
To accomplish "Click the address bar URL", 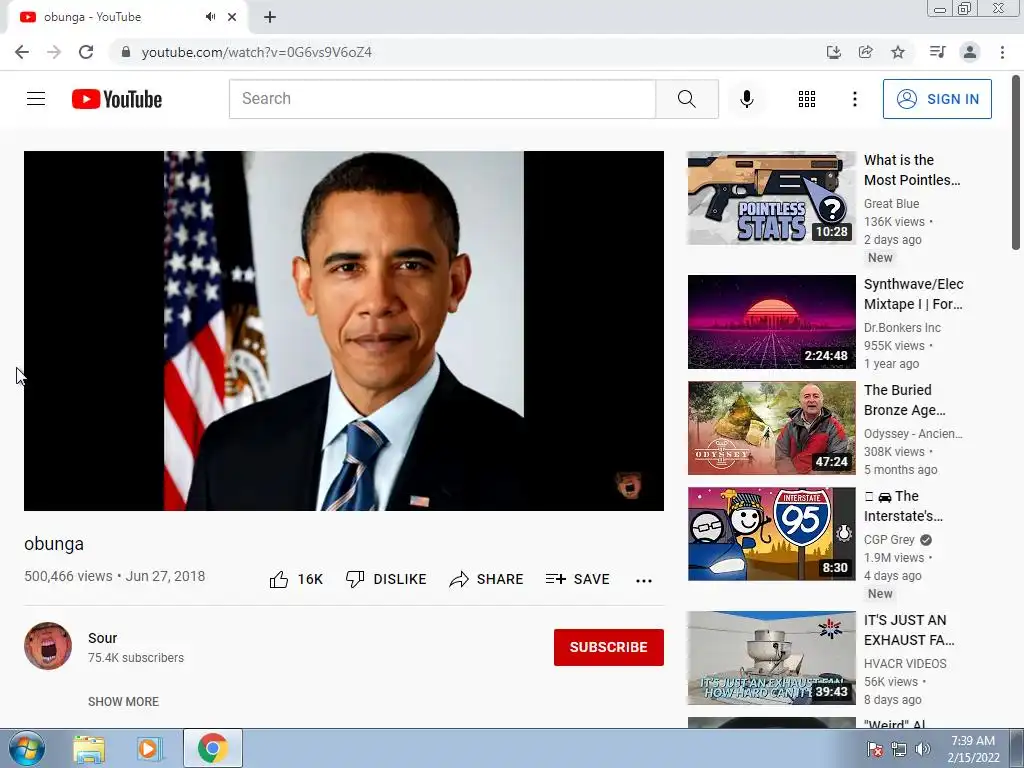I will point(257,52).
